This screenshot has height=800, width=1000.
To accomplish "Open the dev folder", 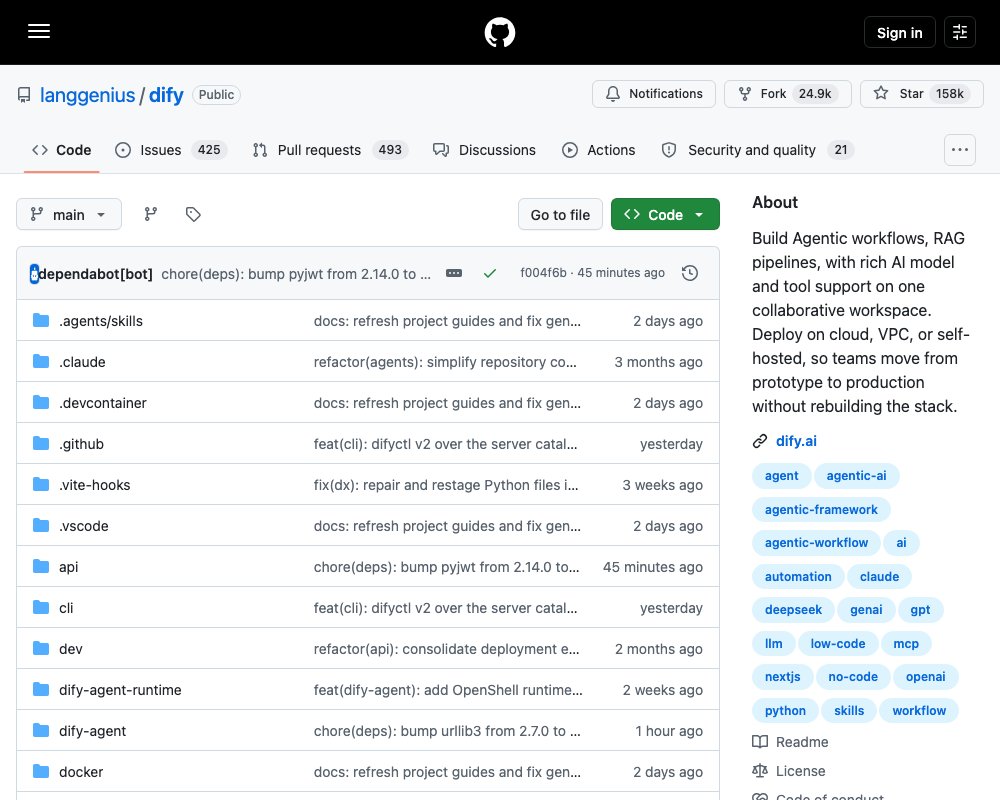I will coord(70,649).
